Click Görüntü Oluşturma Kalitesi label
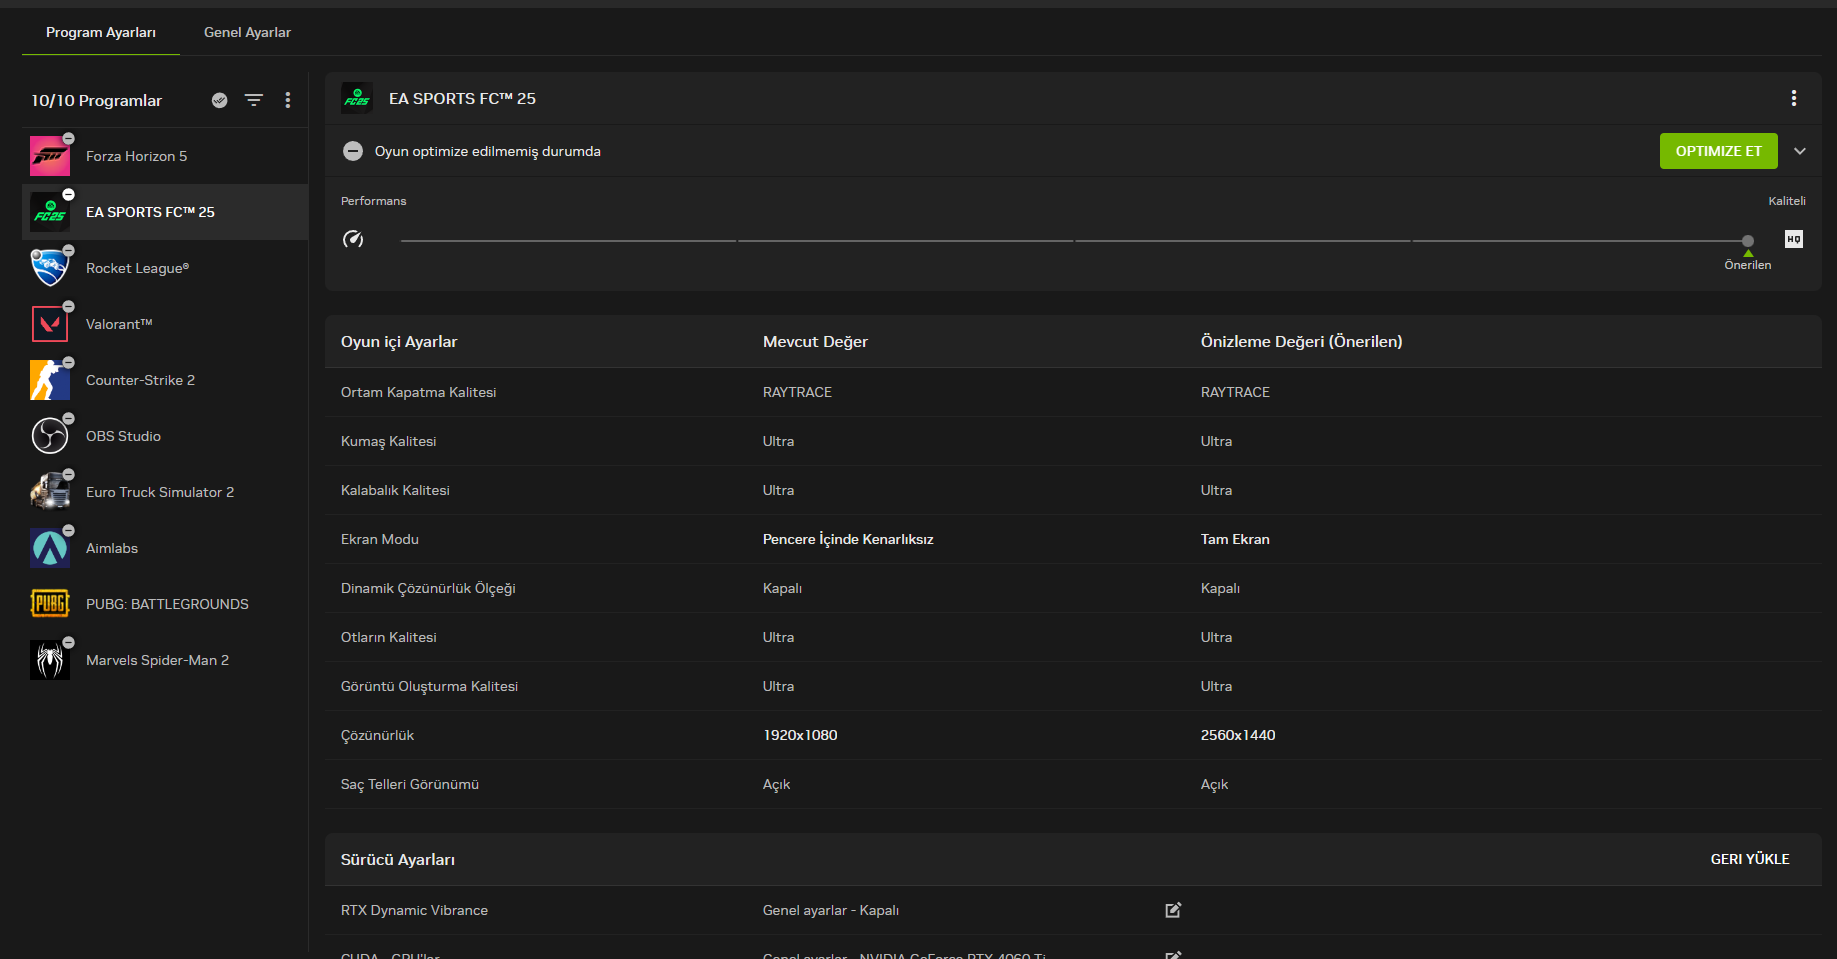The height and width of the screenshot is (959, 1837). pos(429,686)
